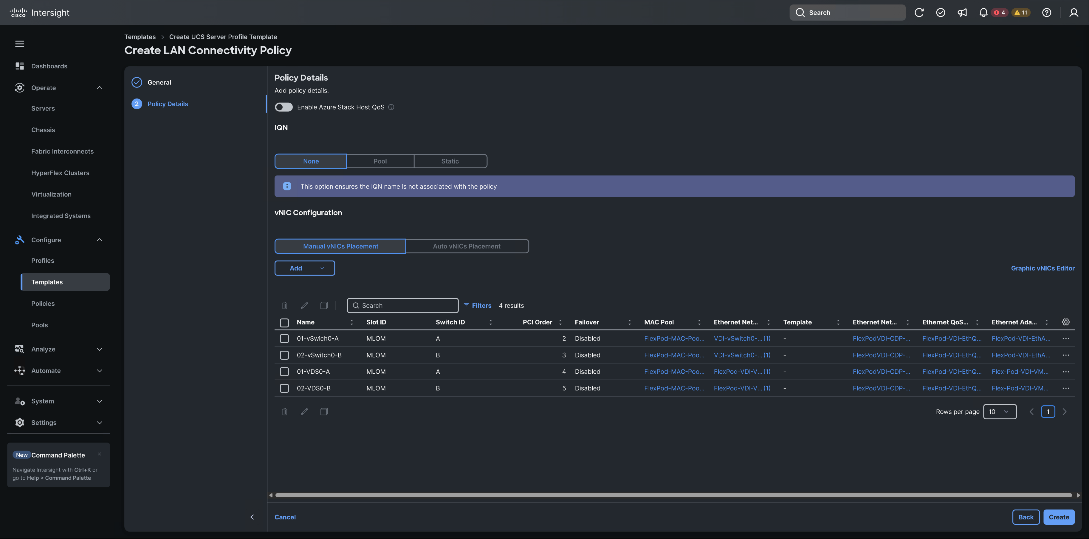Open the Filters dropdown above table
1089x539 pixels.
tap(478, 306)
